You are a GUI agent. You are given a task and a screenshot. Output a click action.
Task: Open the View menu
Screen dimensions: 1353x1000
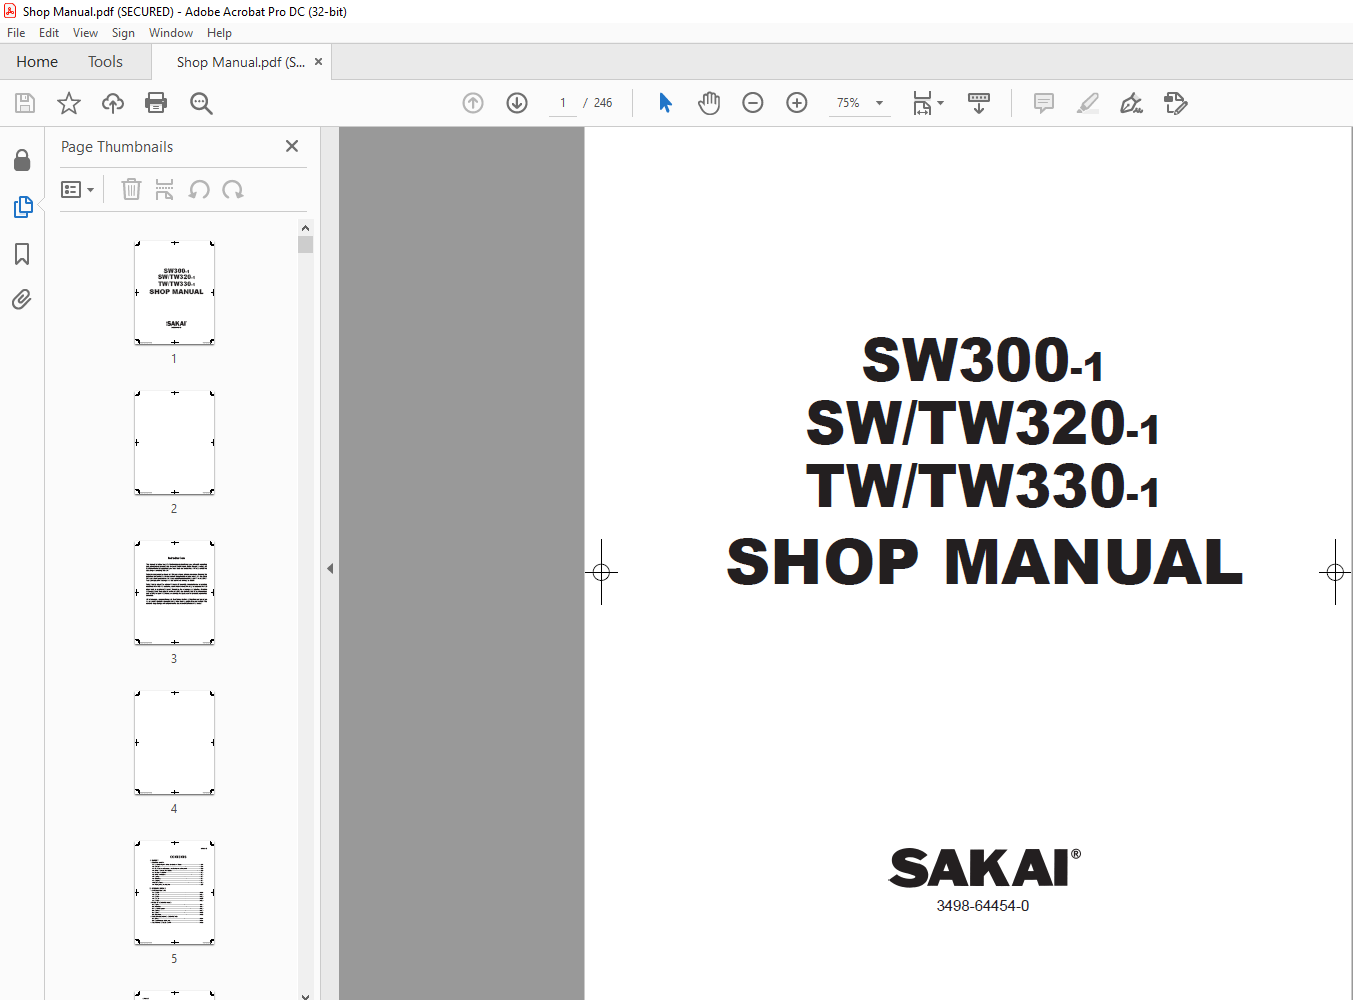coord(85,33)
